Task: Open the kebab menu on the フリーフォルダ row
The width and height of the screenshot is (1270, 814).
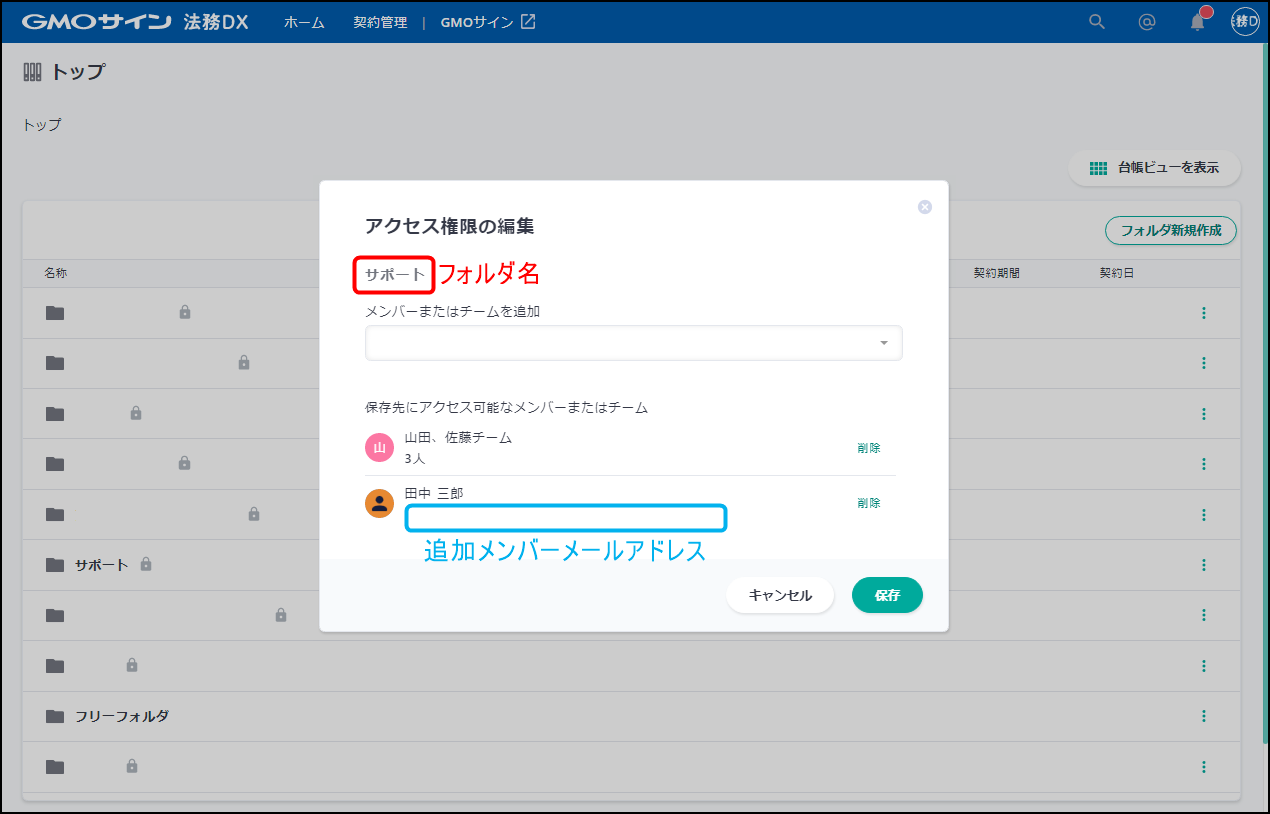Action: pos(1203,715)
